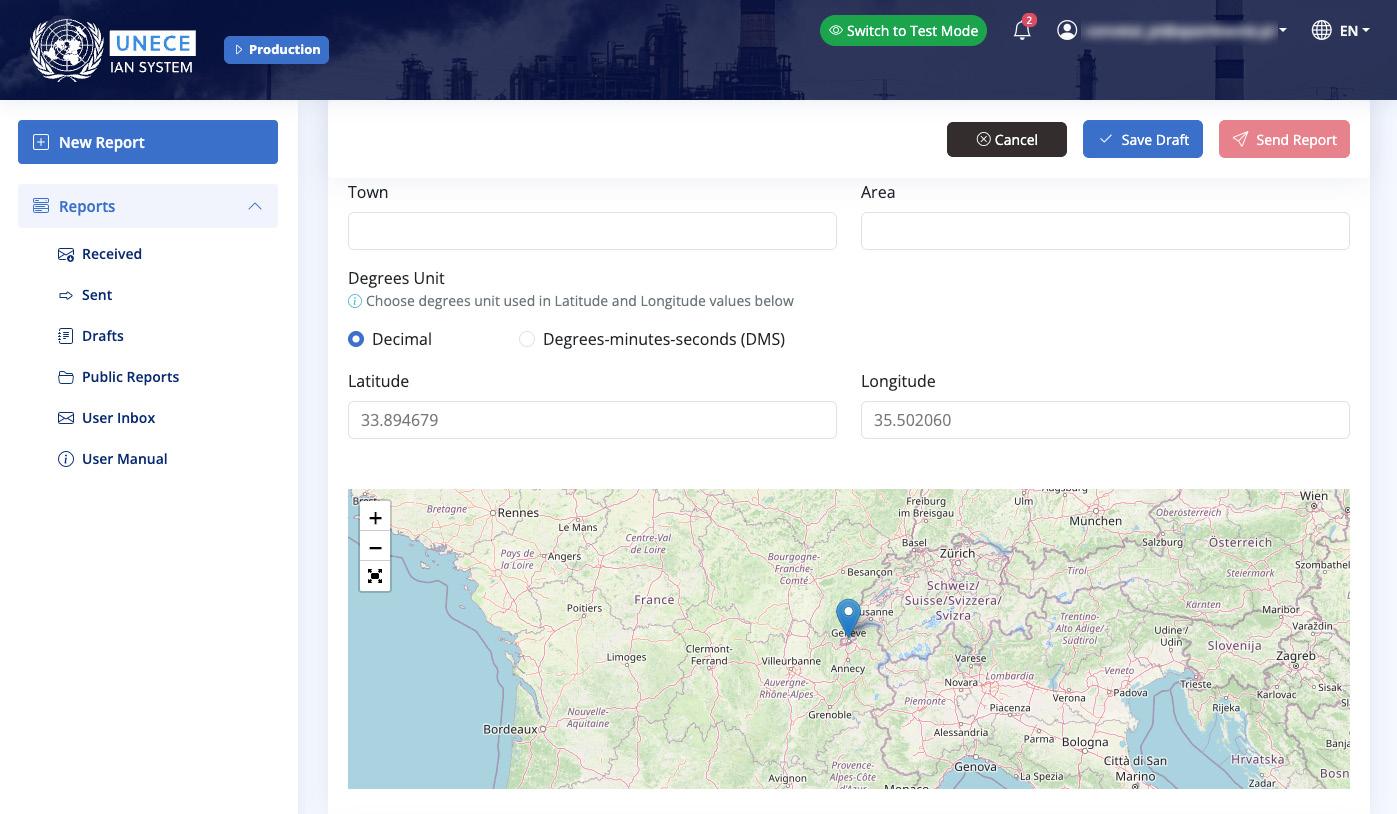The width and height of the screenshot is (1397, 814).
Task: Click Trieste on the map
Action: pos(1196,685)
